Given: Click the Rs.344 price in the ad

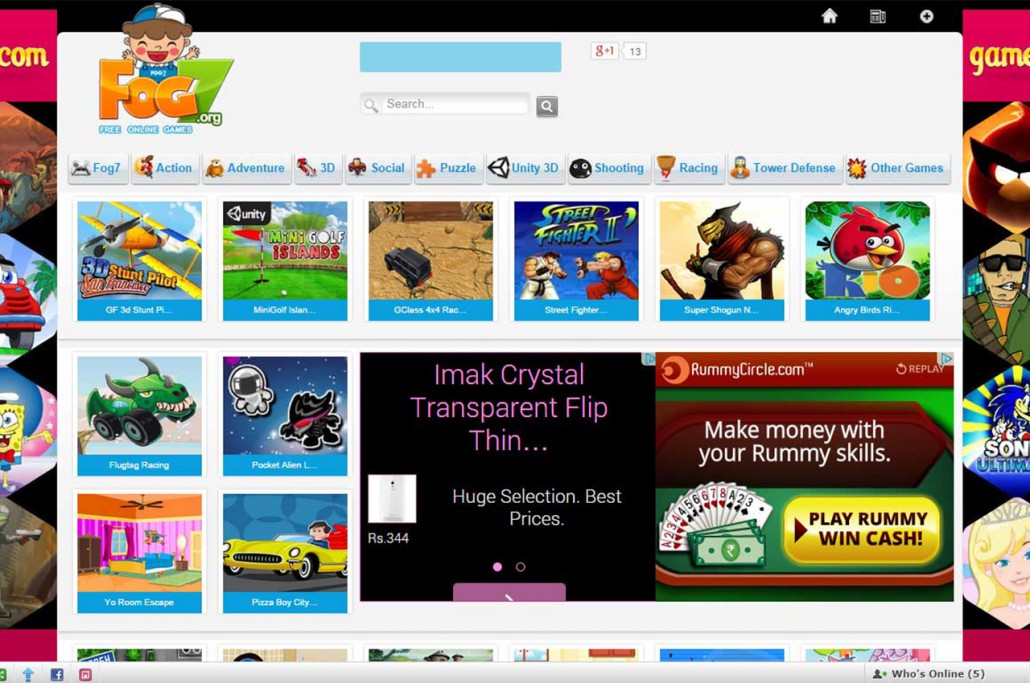Looking at the screenshot, I should 388,539.
